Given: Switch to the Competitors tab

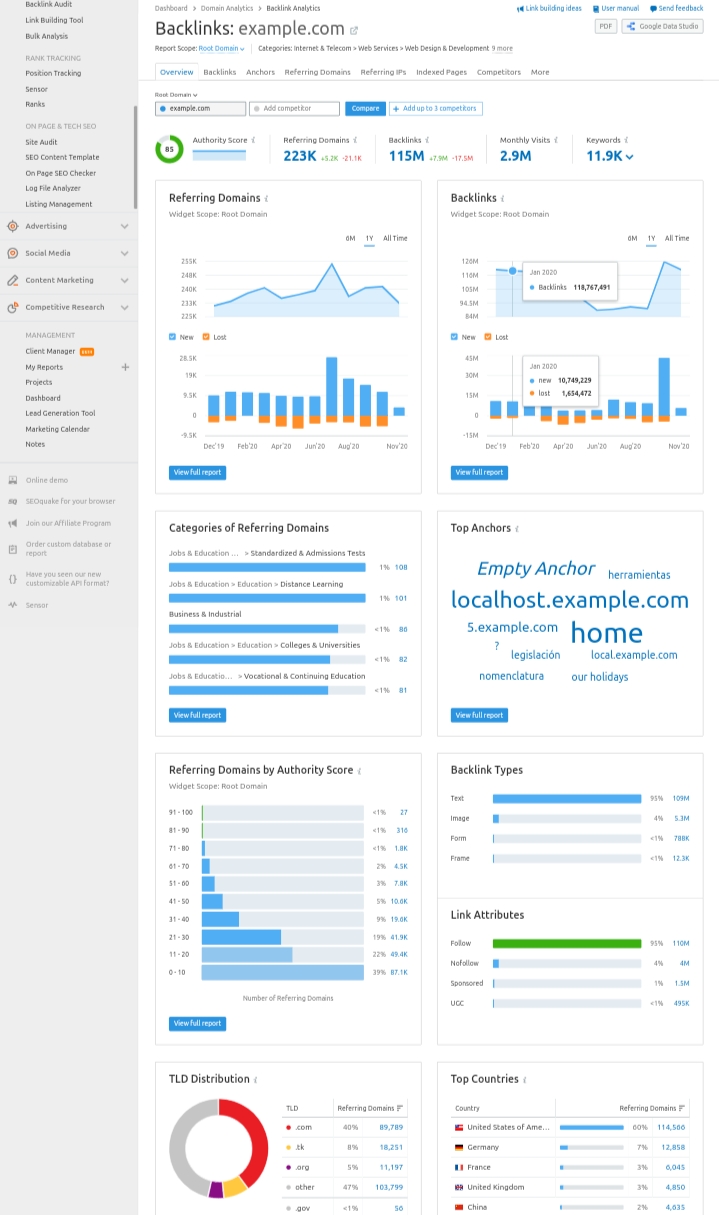Looking at the screenshot, I should 498,72.
